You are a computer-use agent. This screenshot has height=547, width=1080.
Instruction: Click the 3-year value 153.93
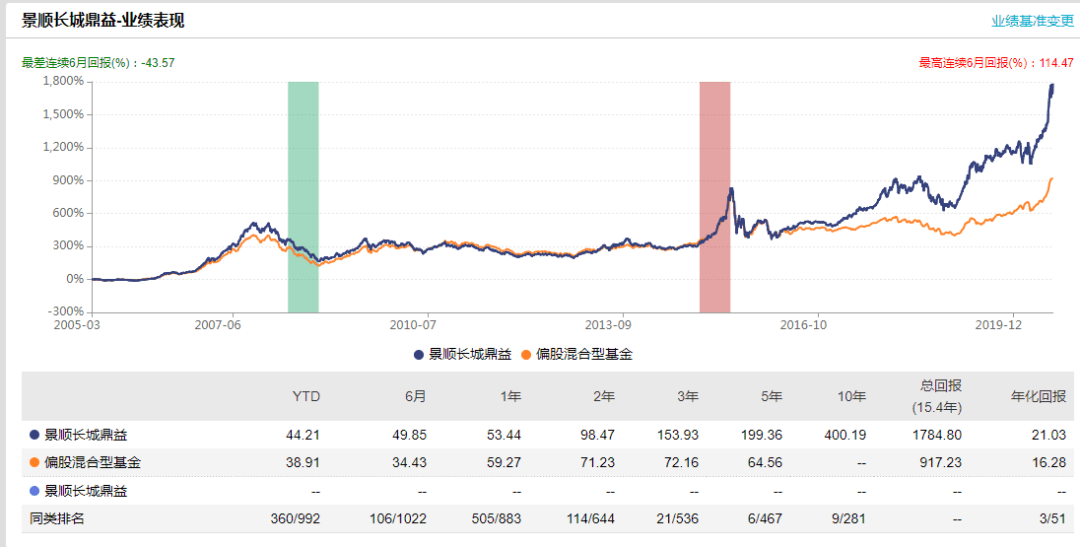click(677, 435)
